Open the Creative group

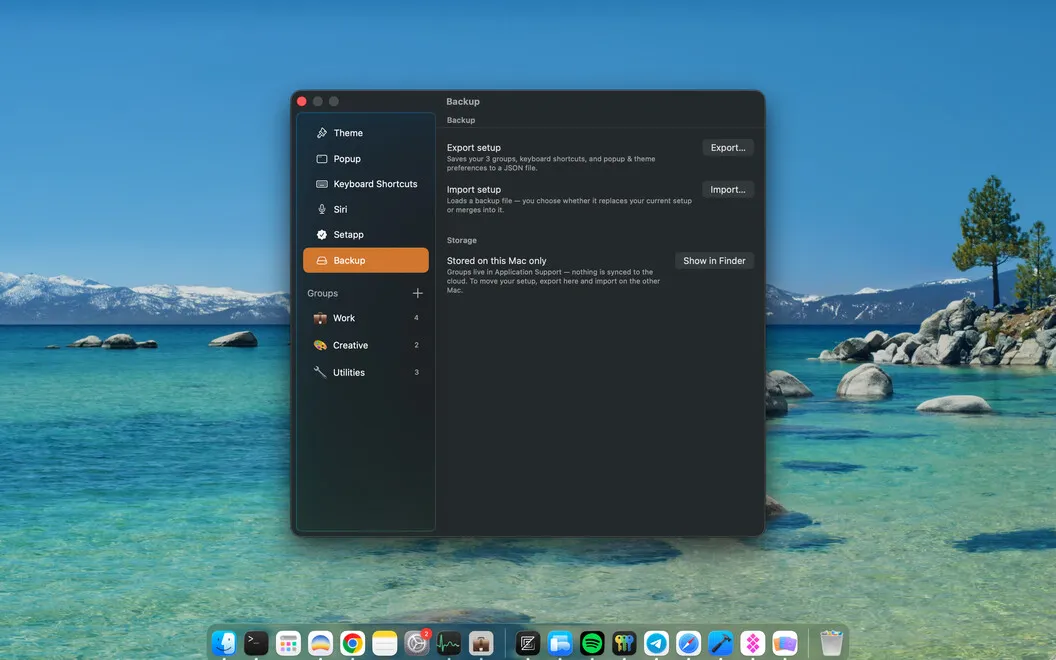(x=366, y=345)
